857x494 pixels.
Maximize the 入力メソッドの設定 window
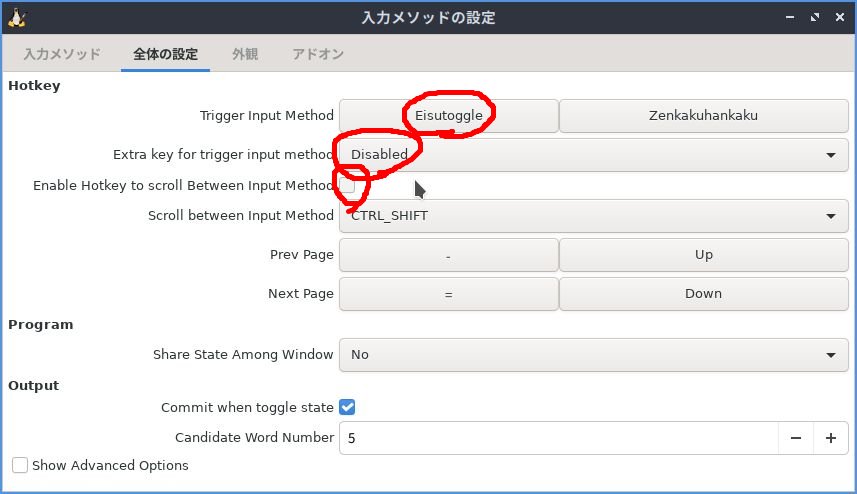click(x=815, y=17)
